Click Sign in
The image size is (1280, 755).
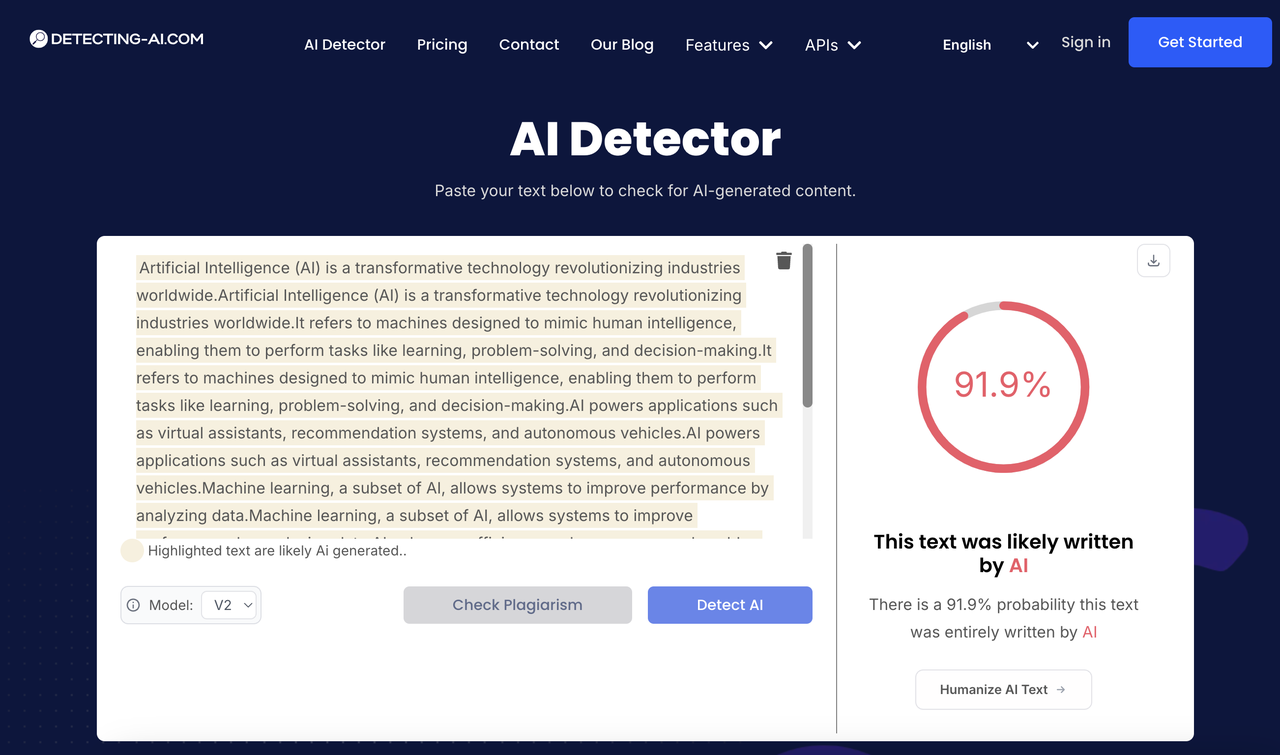coord(1086,42)
